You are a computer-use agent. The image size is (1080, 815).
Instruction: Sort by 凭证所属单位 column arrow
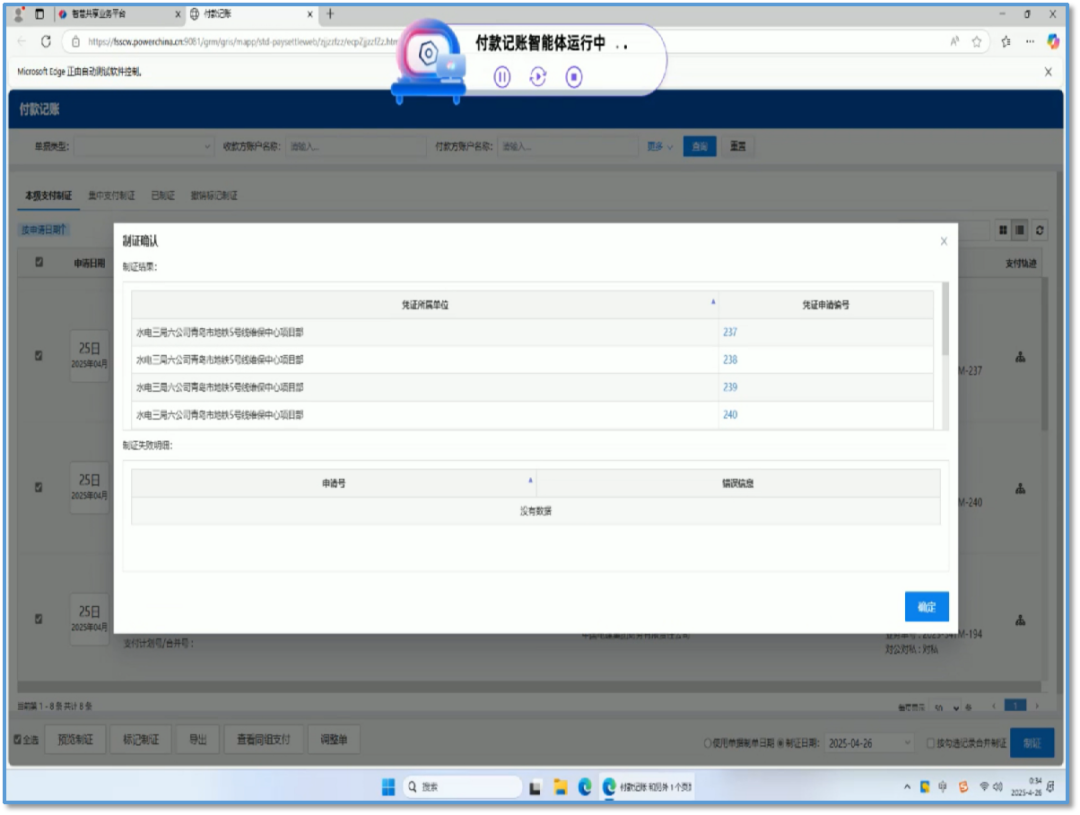click(x=713, y=302)
